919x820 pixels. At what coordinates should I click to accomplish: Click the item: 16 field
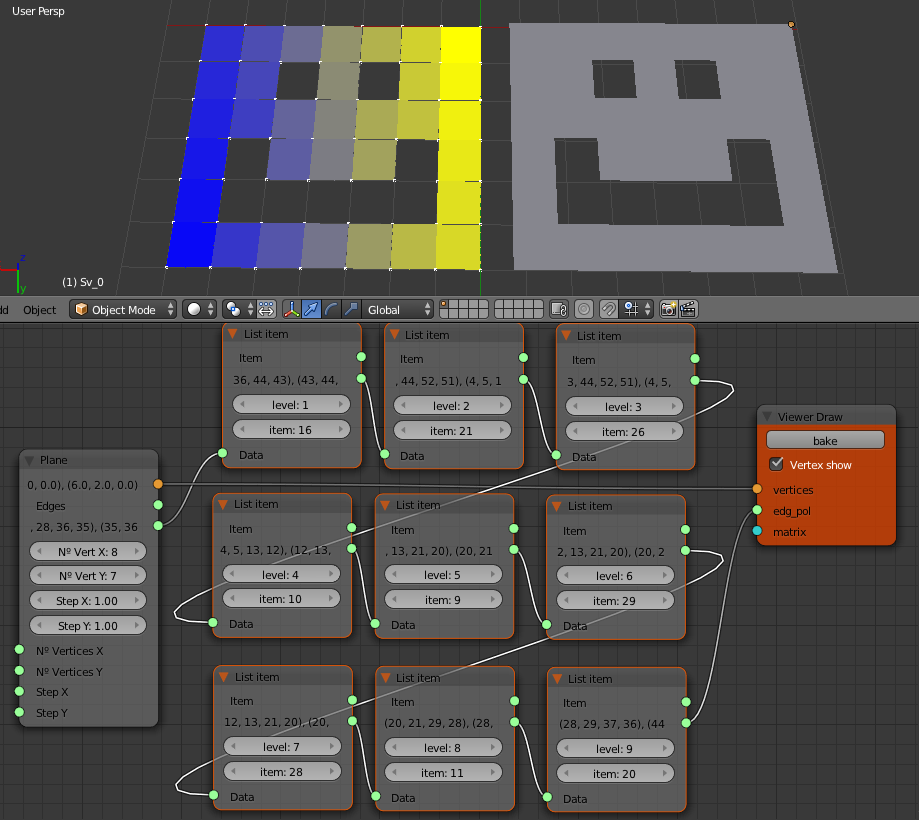[x=291, y=430]
